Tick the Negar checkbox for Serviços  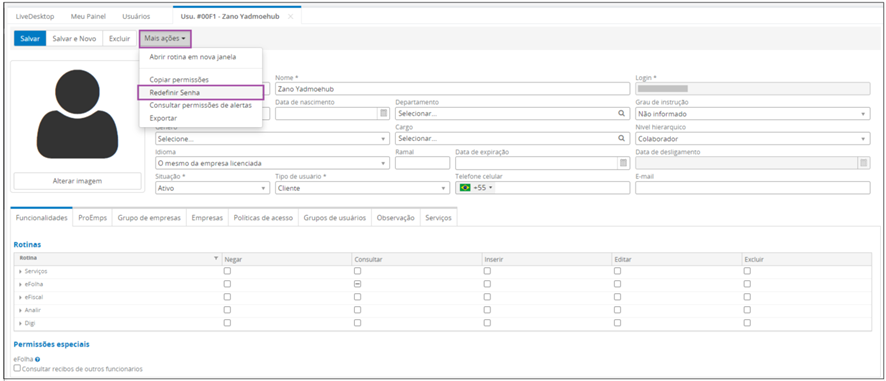(x=227, y=271)
